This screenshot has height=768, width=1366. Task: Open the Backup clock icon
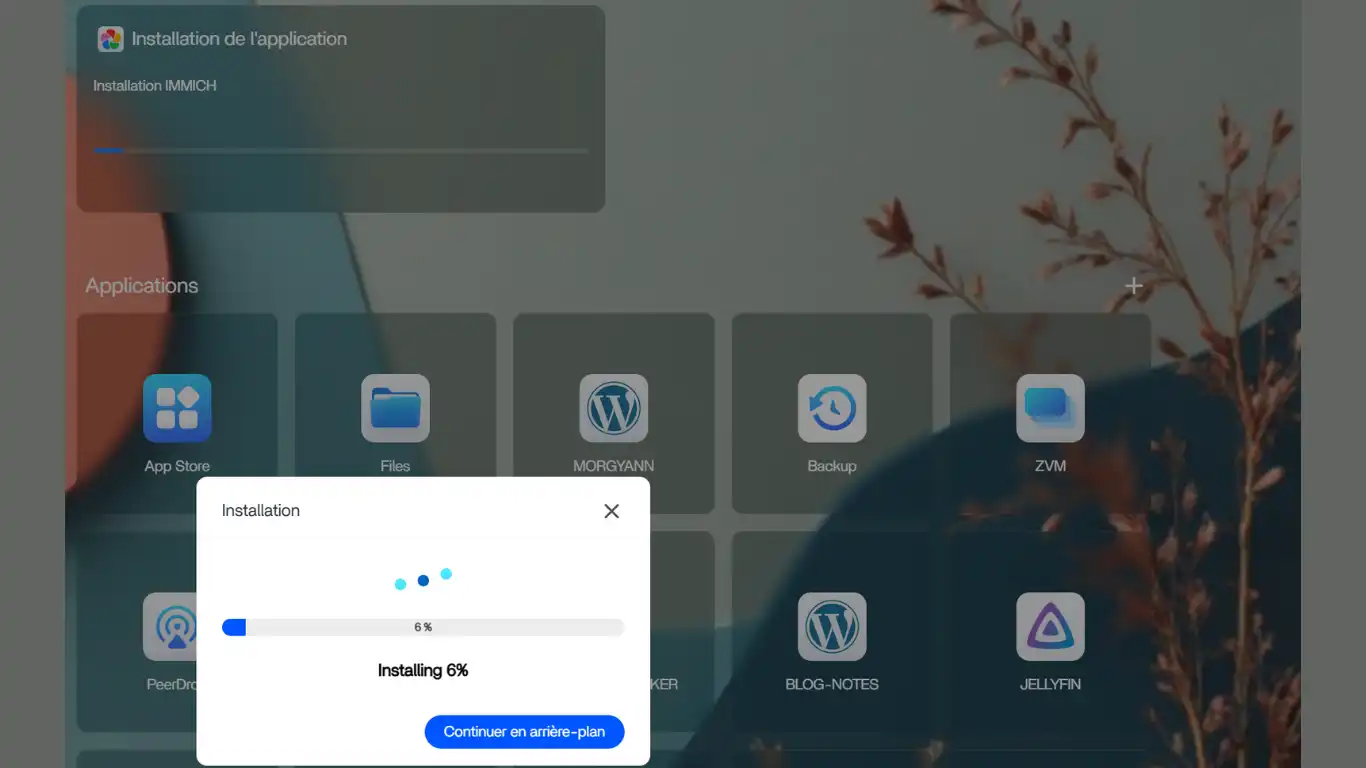point(831,409)
